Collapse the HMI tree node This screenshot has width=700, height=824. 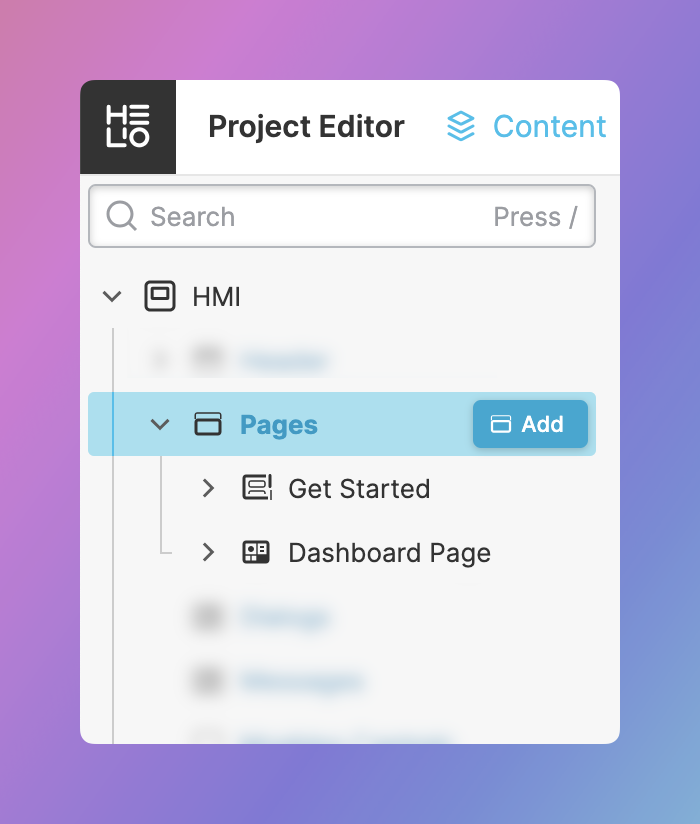click(x=113, y=296)
